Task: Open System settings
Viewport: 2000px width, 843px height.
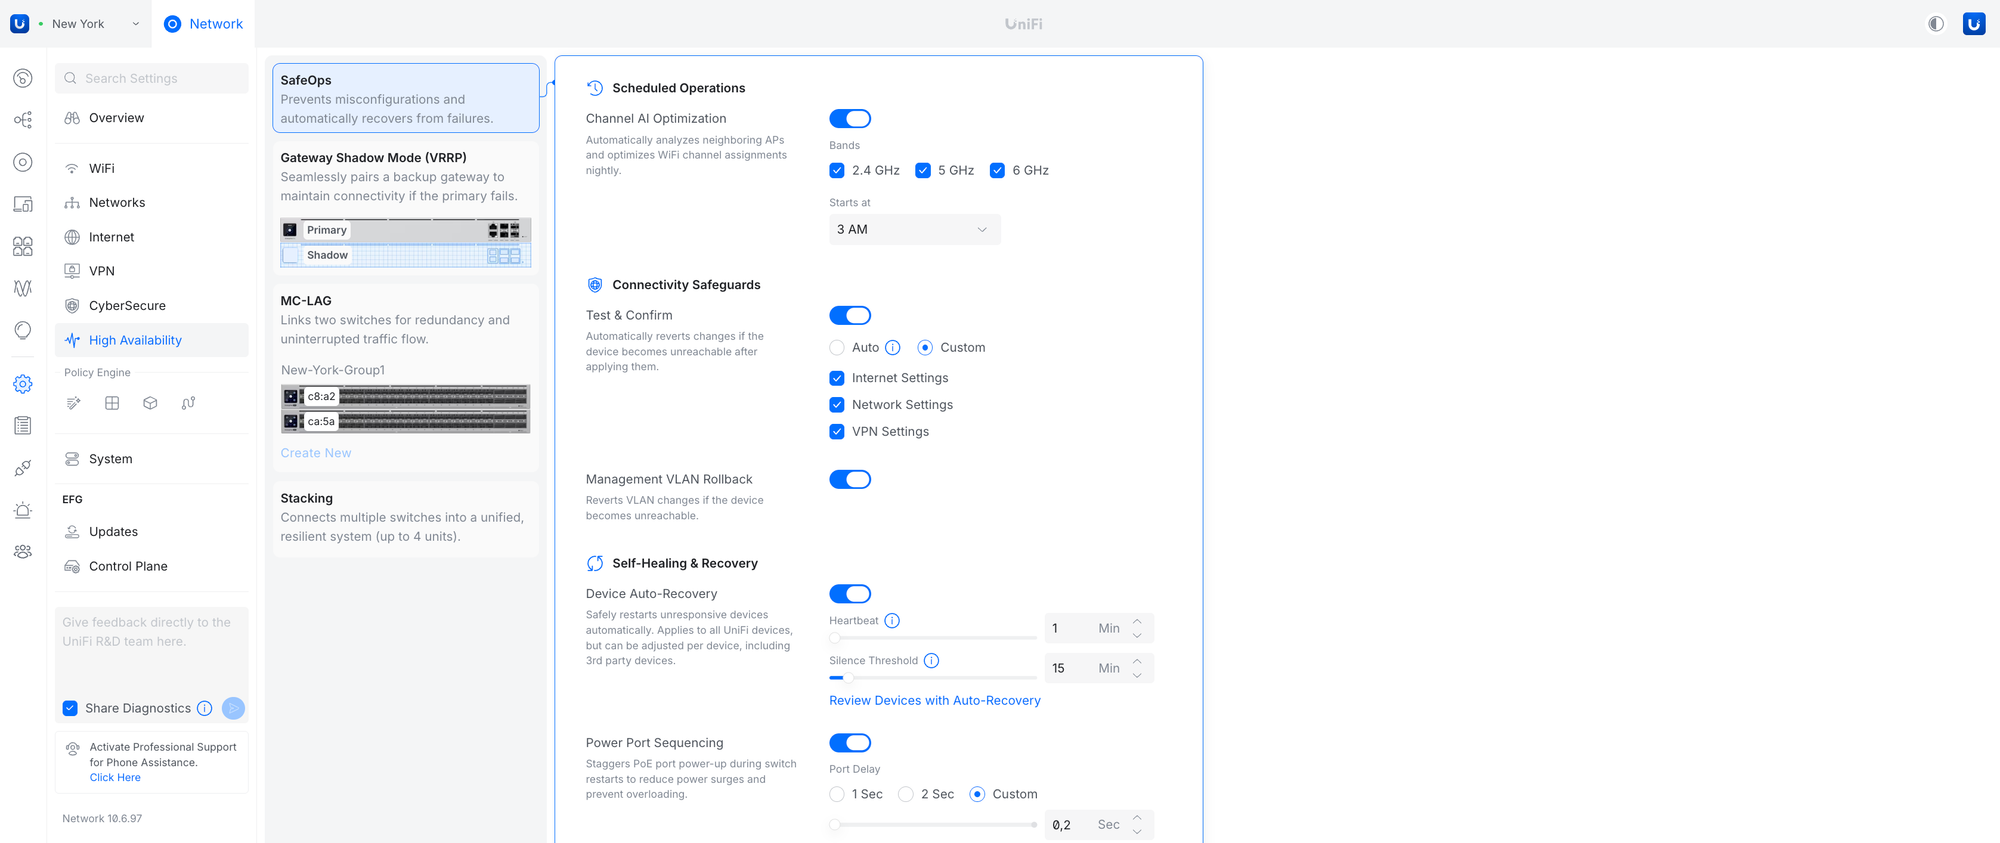Action: point(152,459)
